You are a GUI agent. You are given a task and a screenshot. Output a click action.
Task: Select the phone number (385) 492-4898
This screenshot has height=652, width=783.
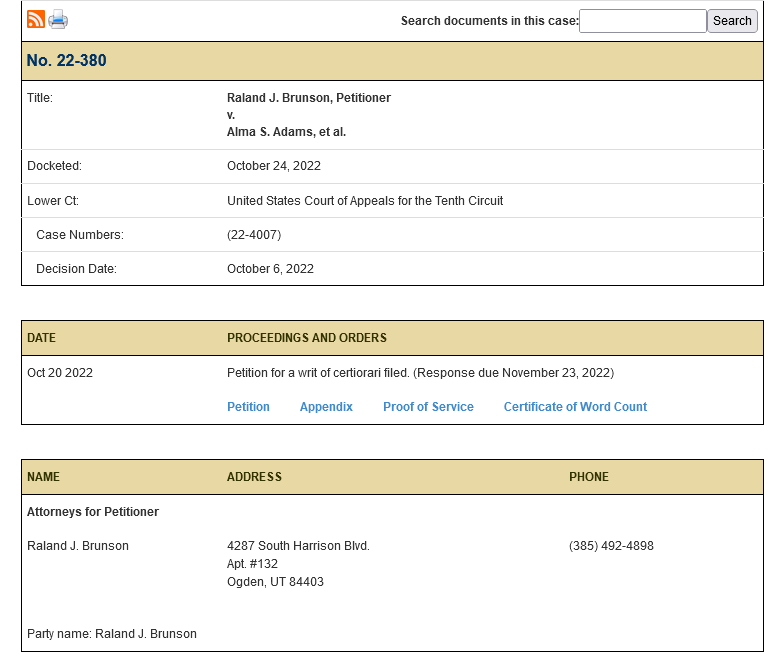tap(611, 546)
